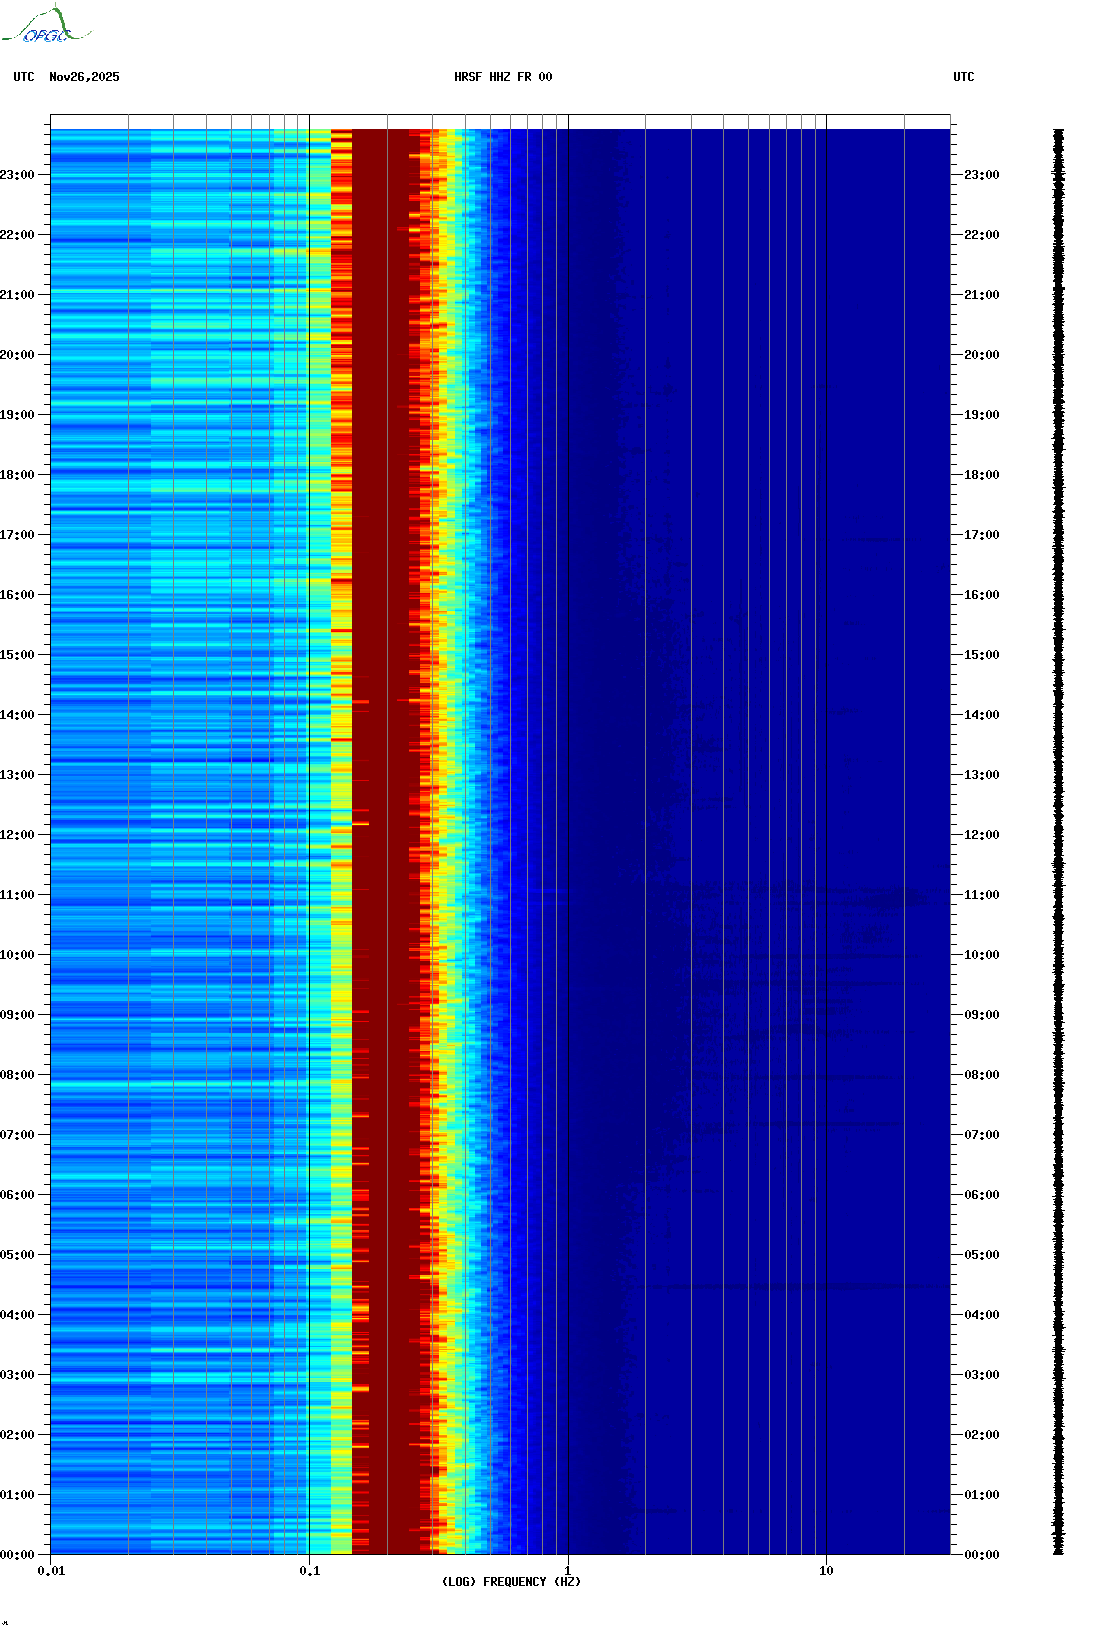Click the (LOG) FREQUENCY (HZ) axis title
Screen dimensions: 1102x1634
pyautogui.click(x=511, y=1582)
